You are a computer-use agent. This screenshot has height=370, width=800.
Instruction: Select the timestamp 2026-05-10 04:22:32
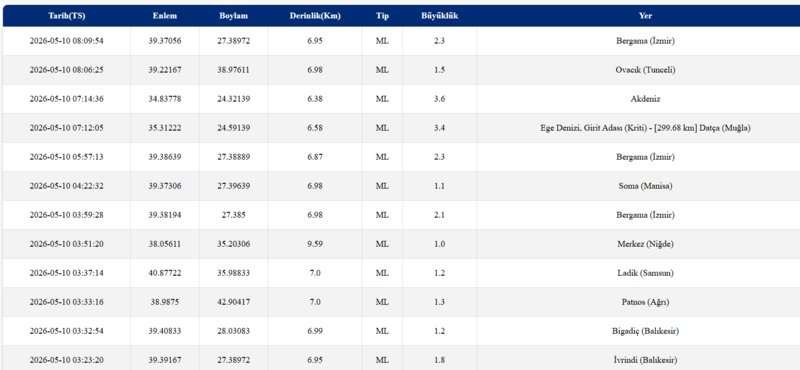(x=66, y=186)
